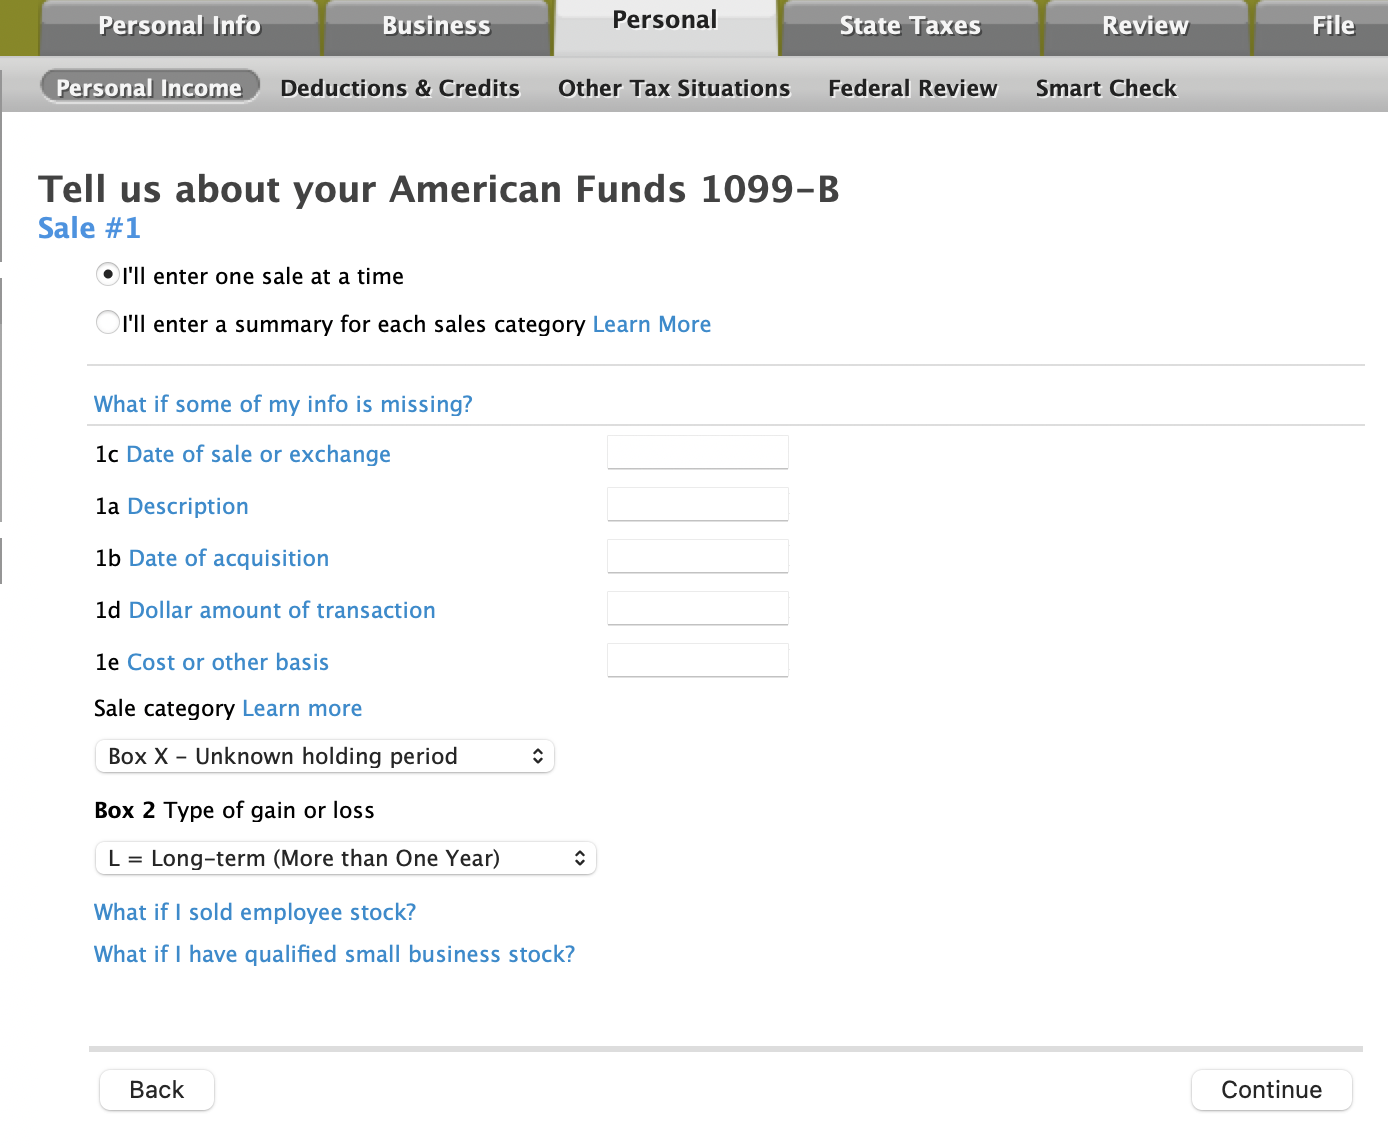Open the Description help link
Viewport: 1388px width, 1148px height.
coord(188,506)
